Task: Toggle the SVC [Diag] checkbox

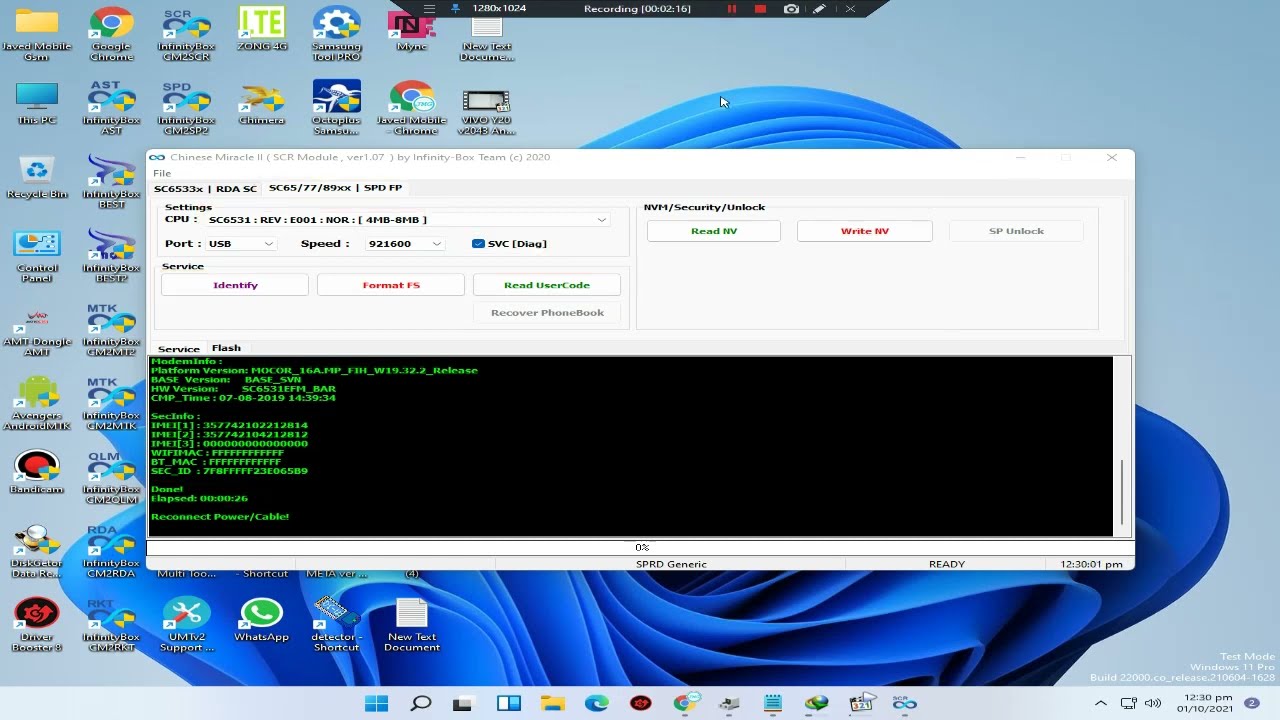Action: (x=478, y=244)
